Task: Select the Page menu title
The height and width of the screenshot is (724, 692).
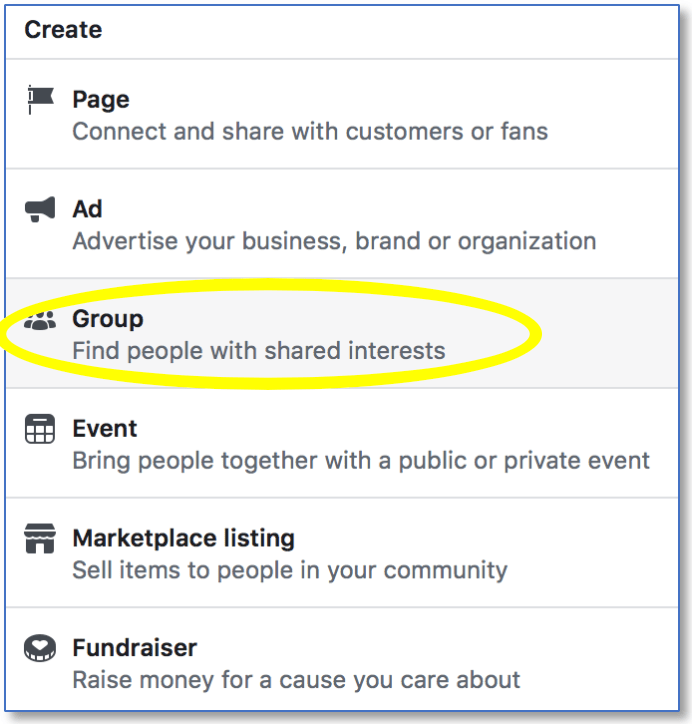Action: click(101, 99)
